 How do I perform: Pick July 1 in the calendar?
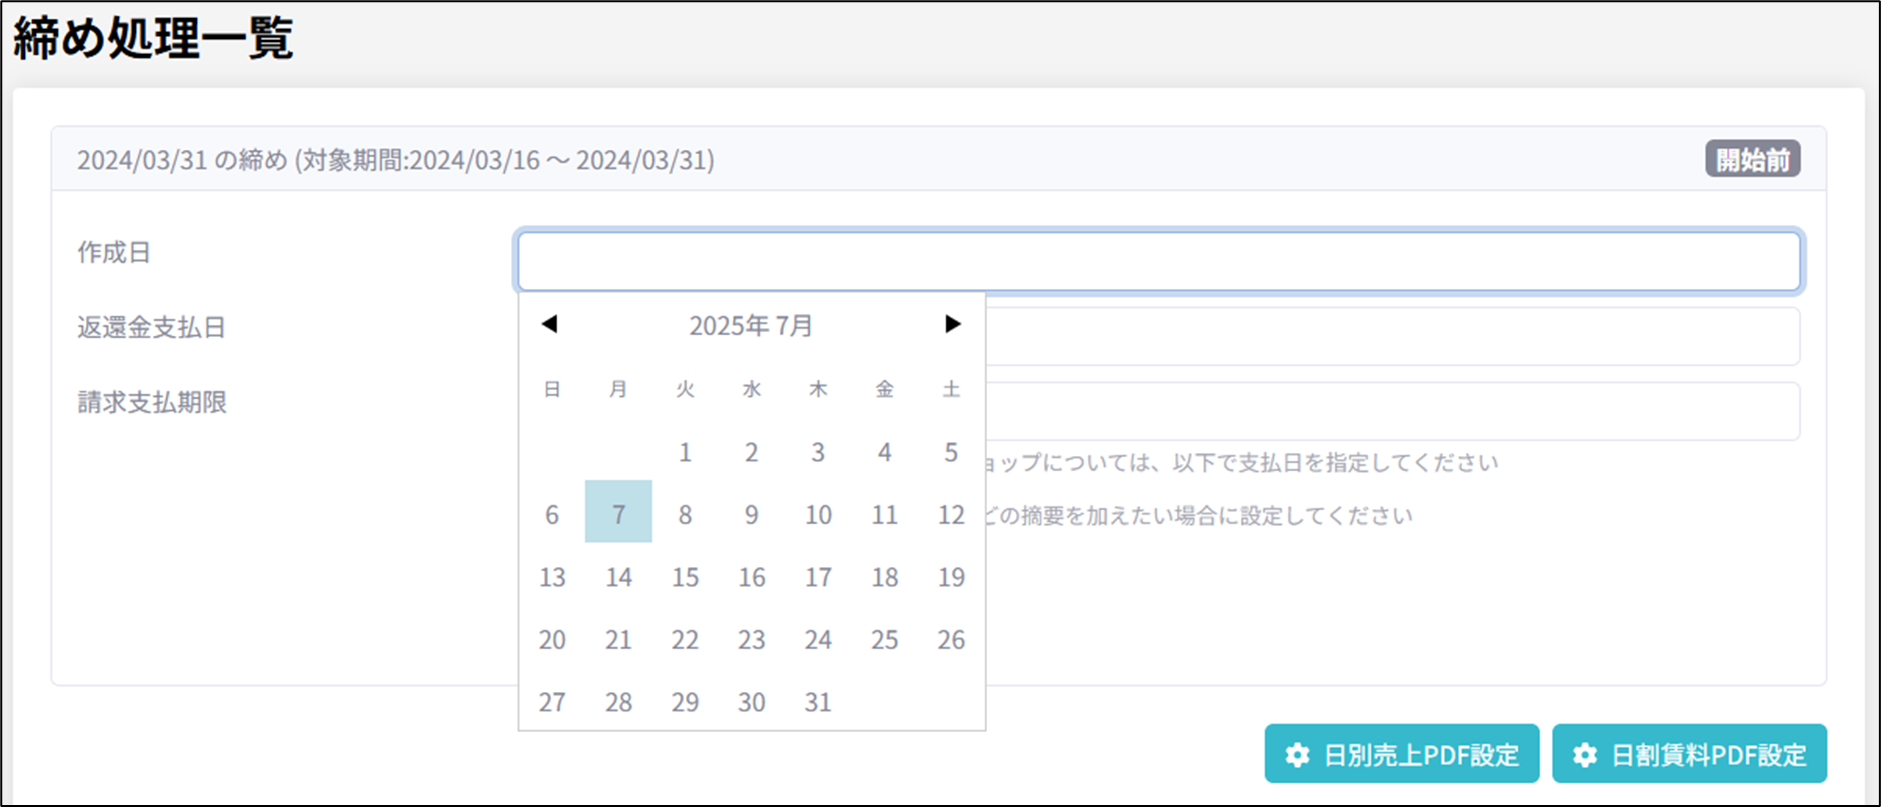coord(685,452)
